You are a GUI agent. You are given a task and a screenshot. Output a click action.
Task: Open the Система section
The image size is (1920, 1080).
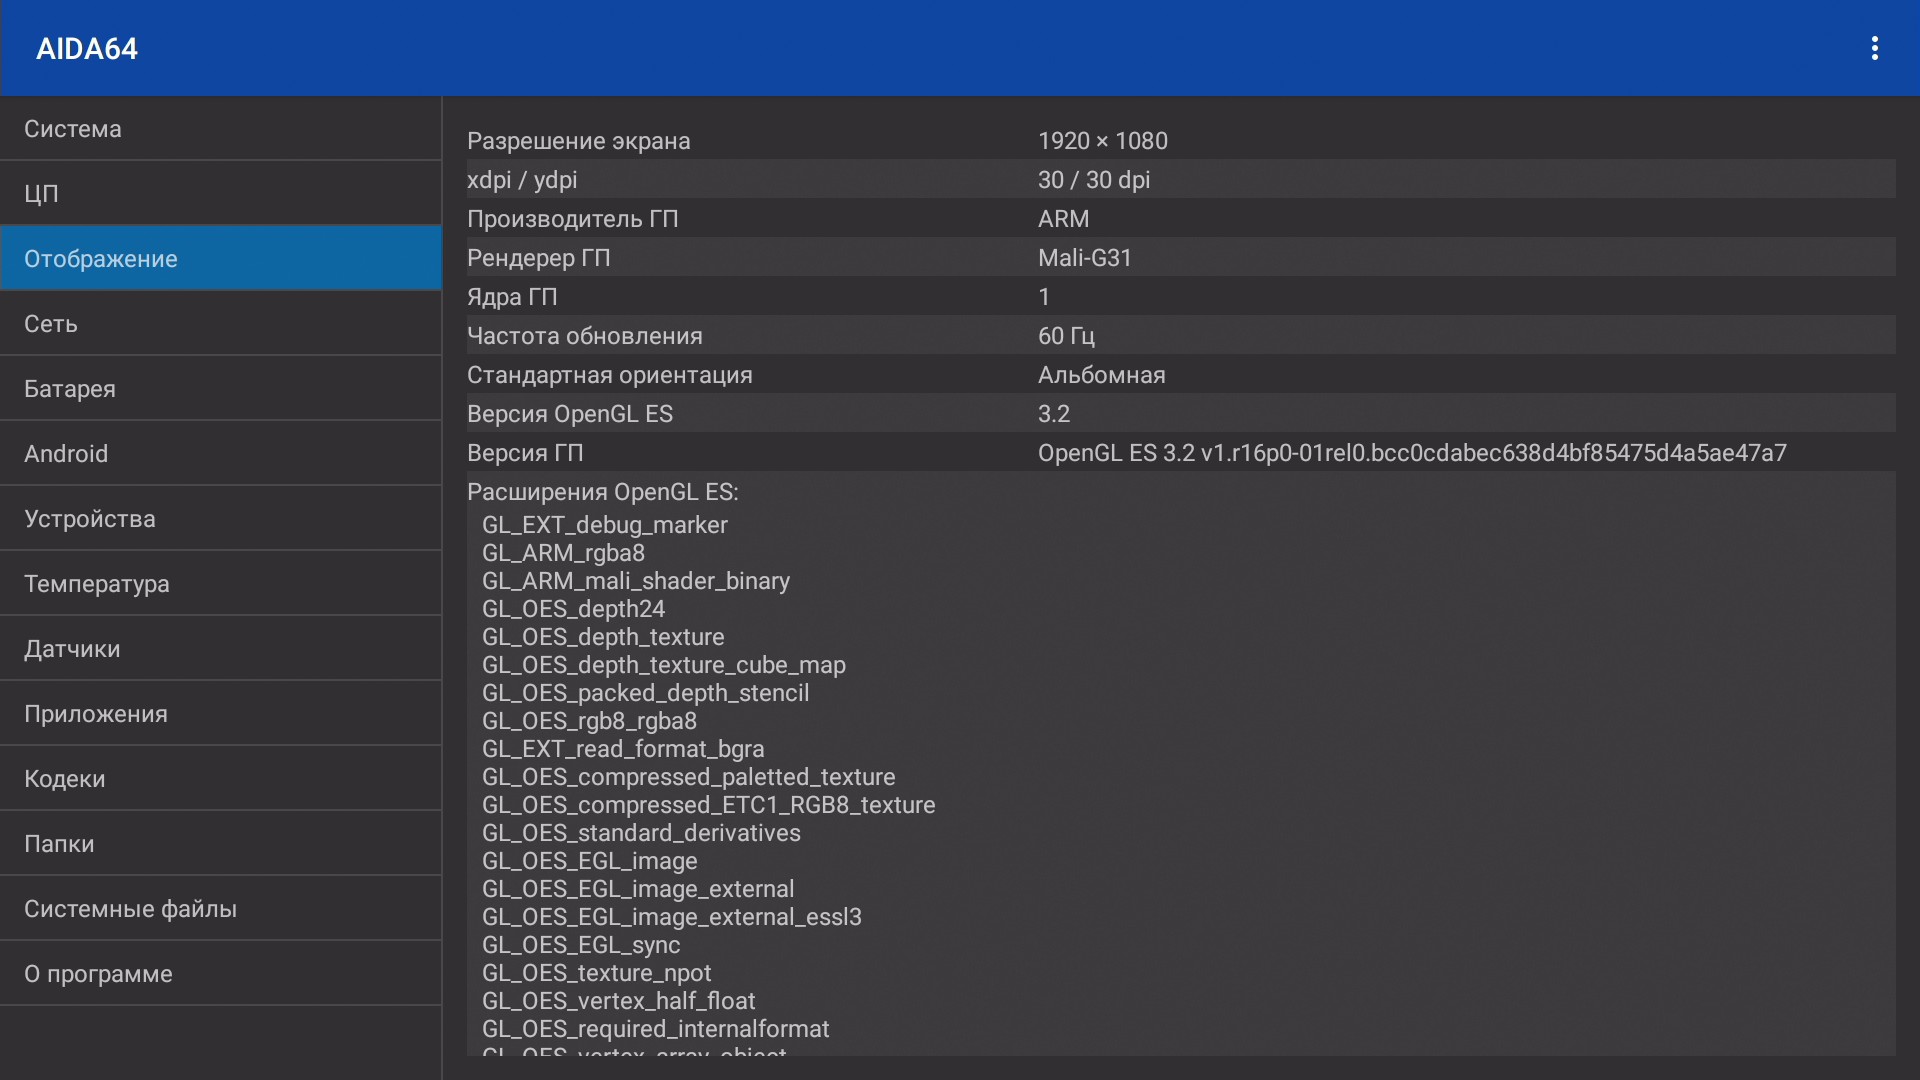[220, 129]
